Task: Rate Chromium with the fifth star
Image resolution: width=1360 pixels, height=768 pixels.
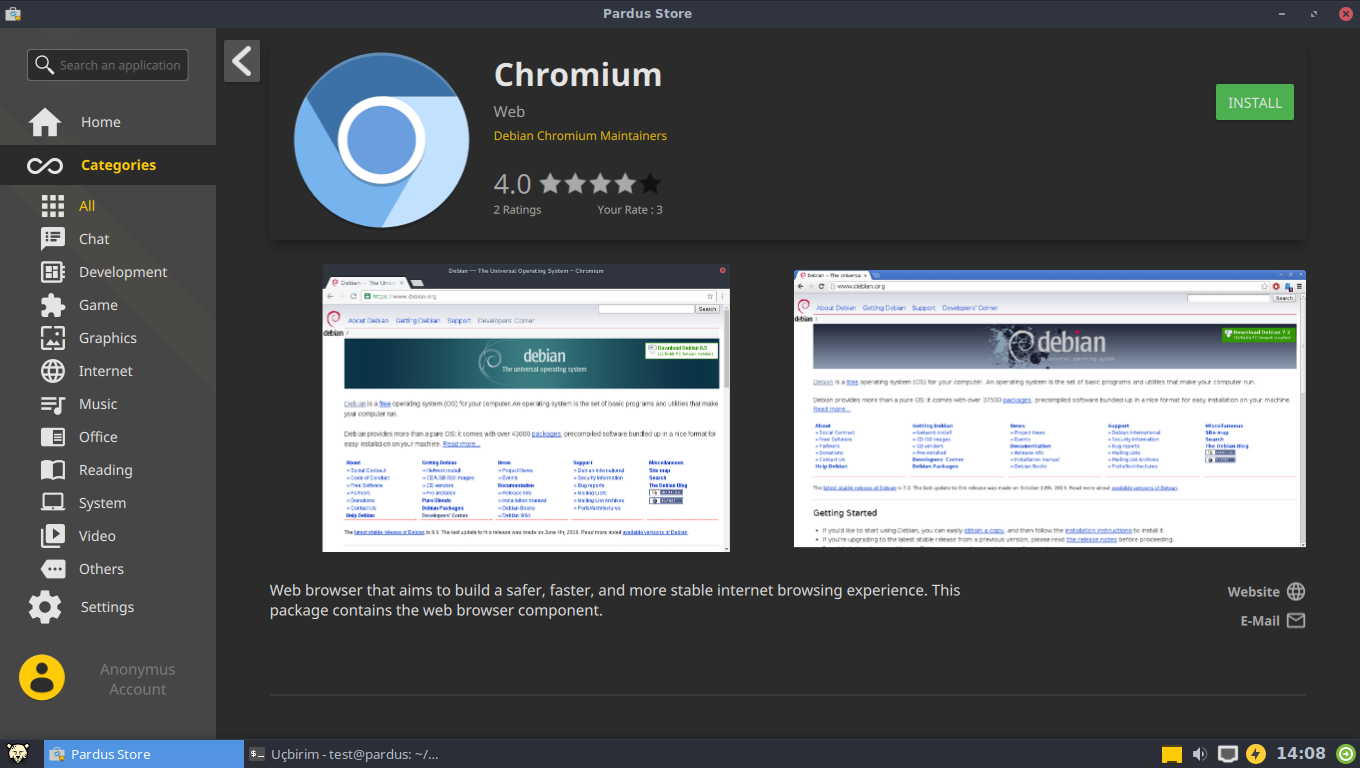Action: coord(650,183)
